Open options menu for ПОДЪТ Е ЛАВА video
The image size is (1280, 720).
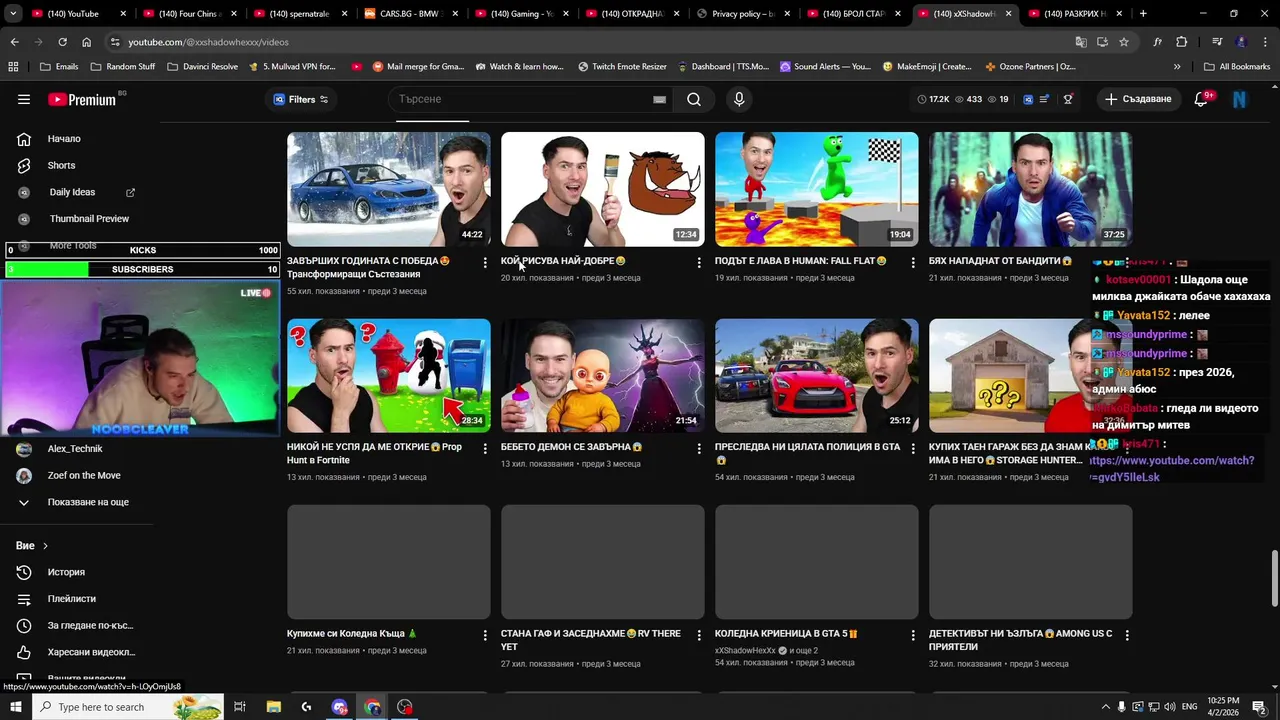pos(913,262)
